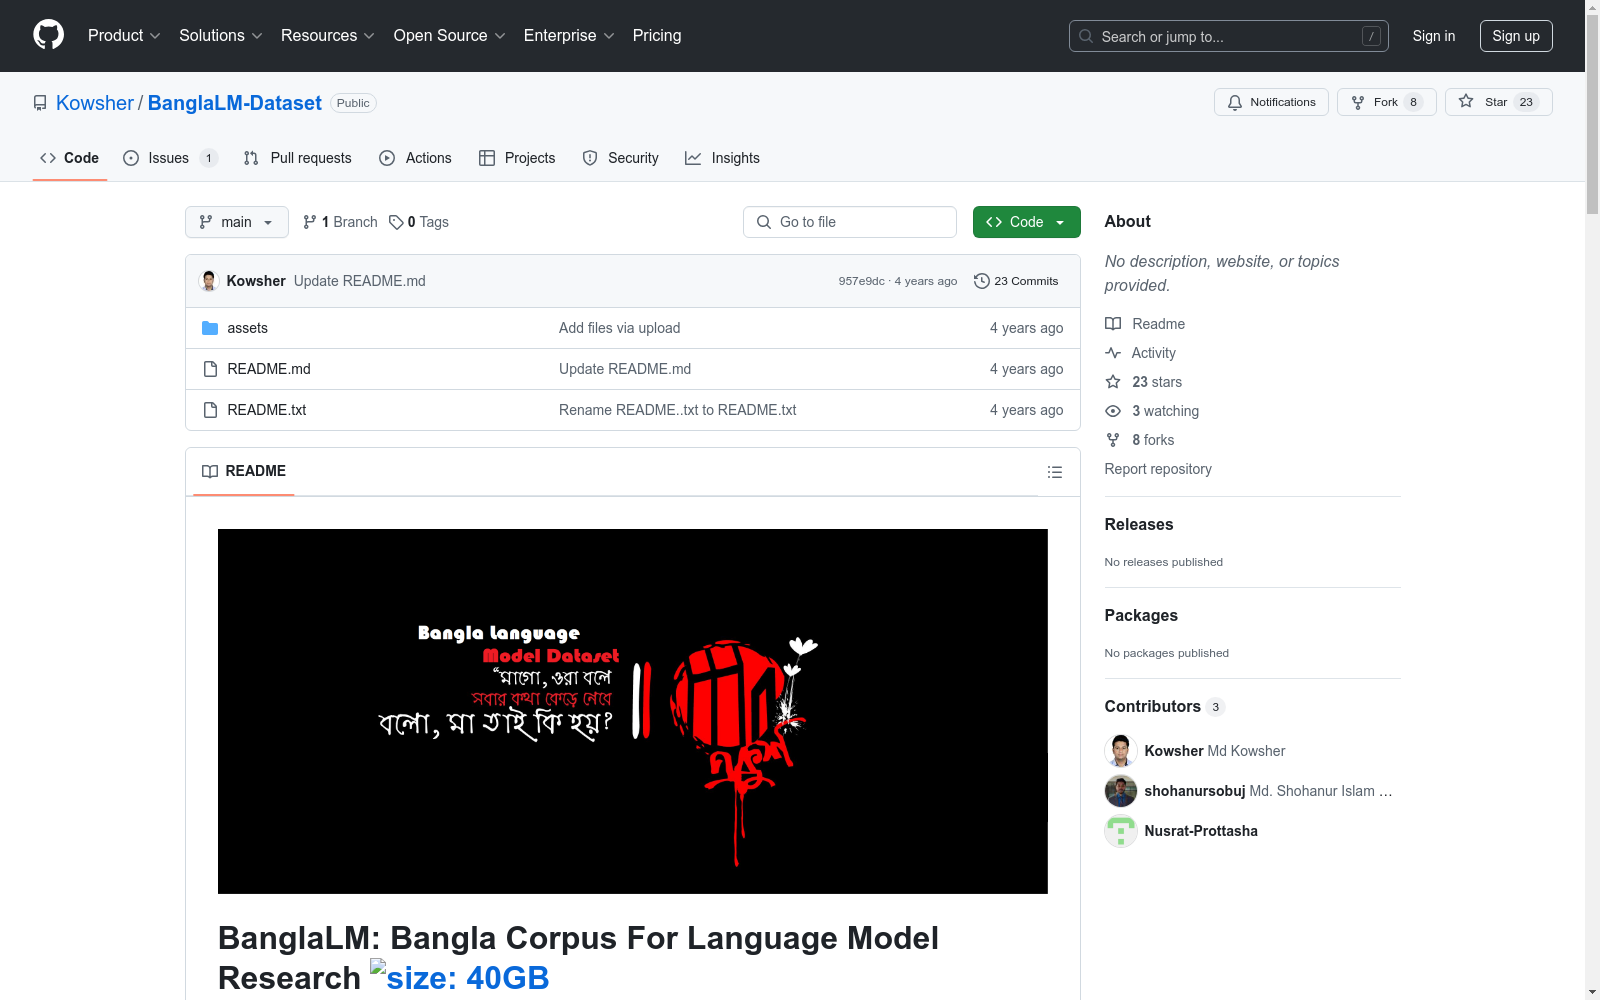Click the tag icon next to 0 Tags

tap(396, 222)
